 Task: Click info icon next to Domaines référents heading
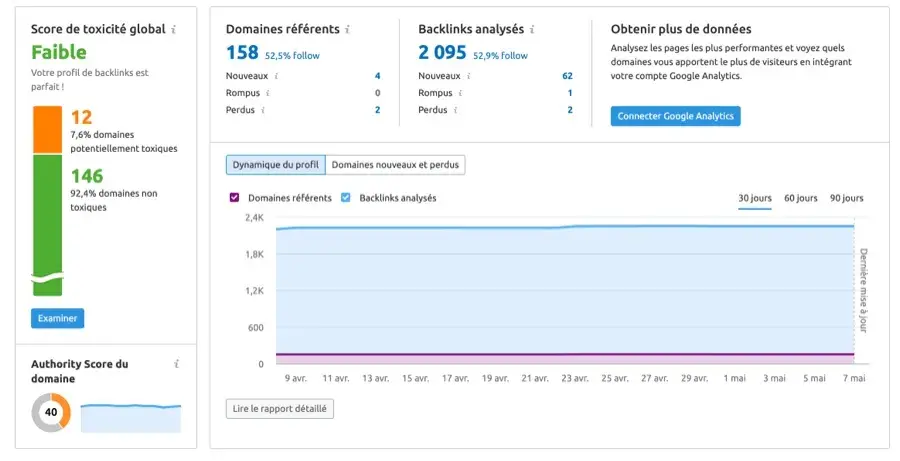pyautogui.click(x=347, y=29)
